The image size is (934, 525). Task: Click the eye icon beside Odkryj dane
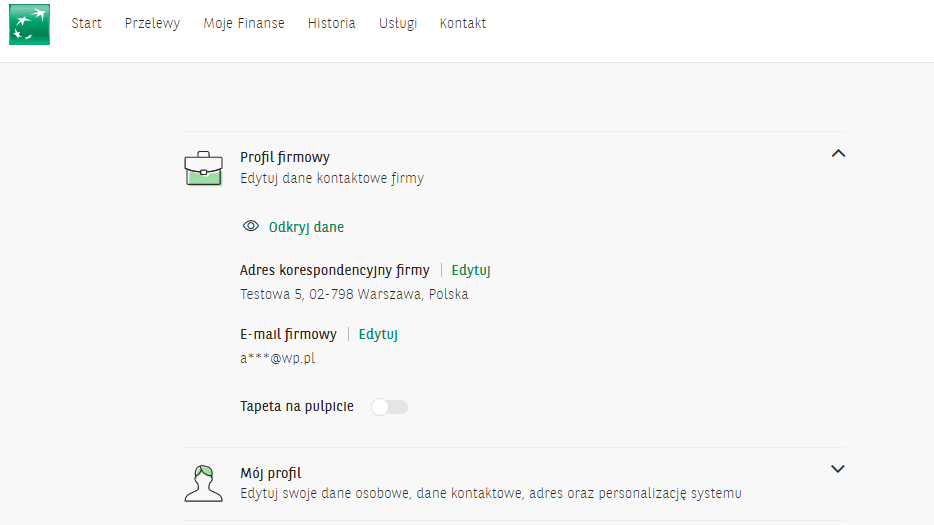click(251, 226)
